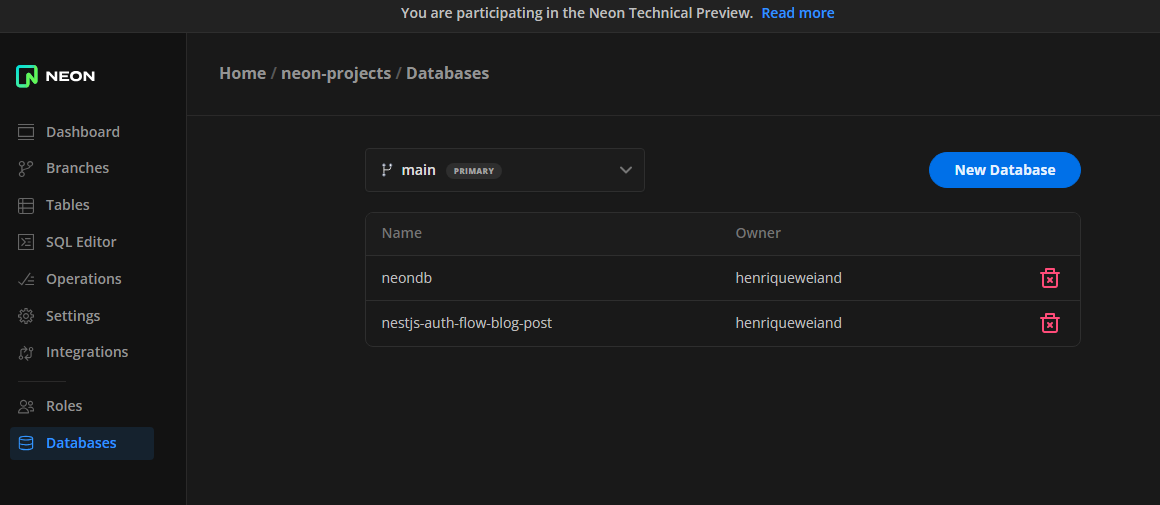Click the Integrations puzzle icon

coord(26,353)
